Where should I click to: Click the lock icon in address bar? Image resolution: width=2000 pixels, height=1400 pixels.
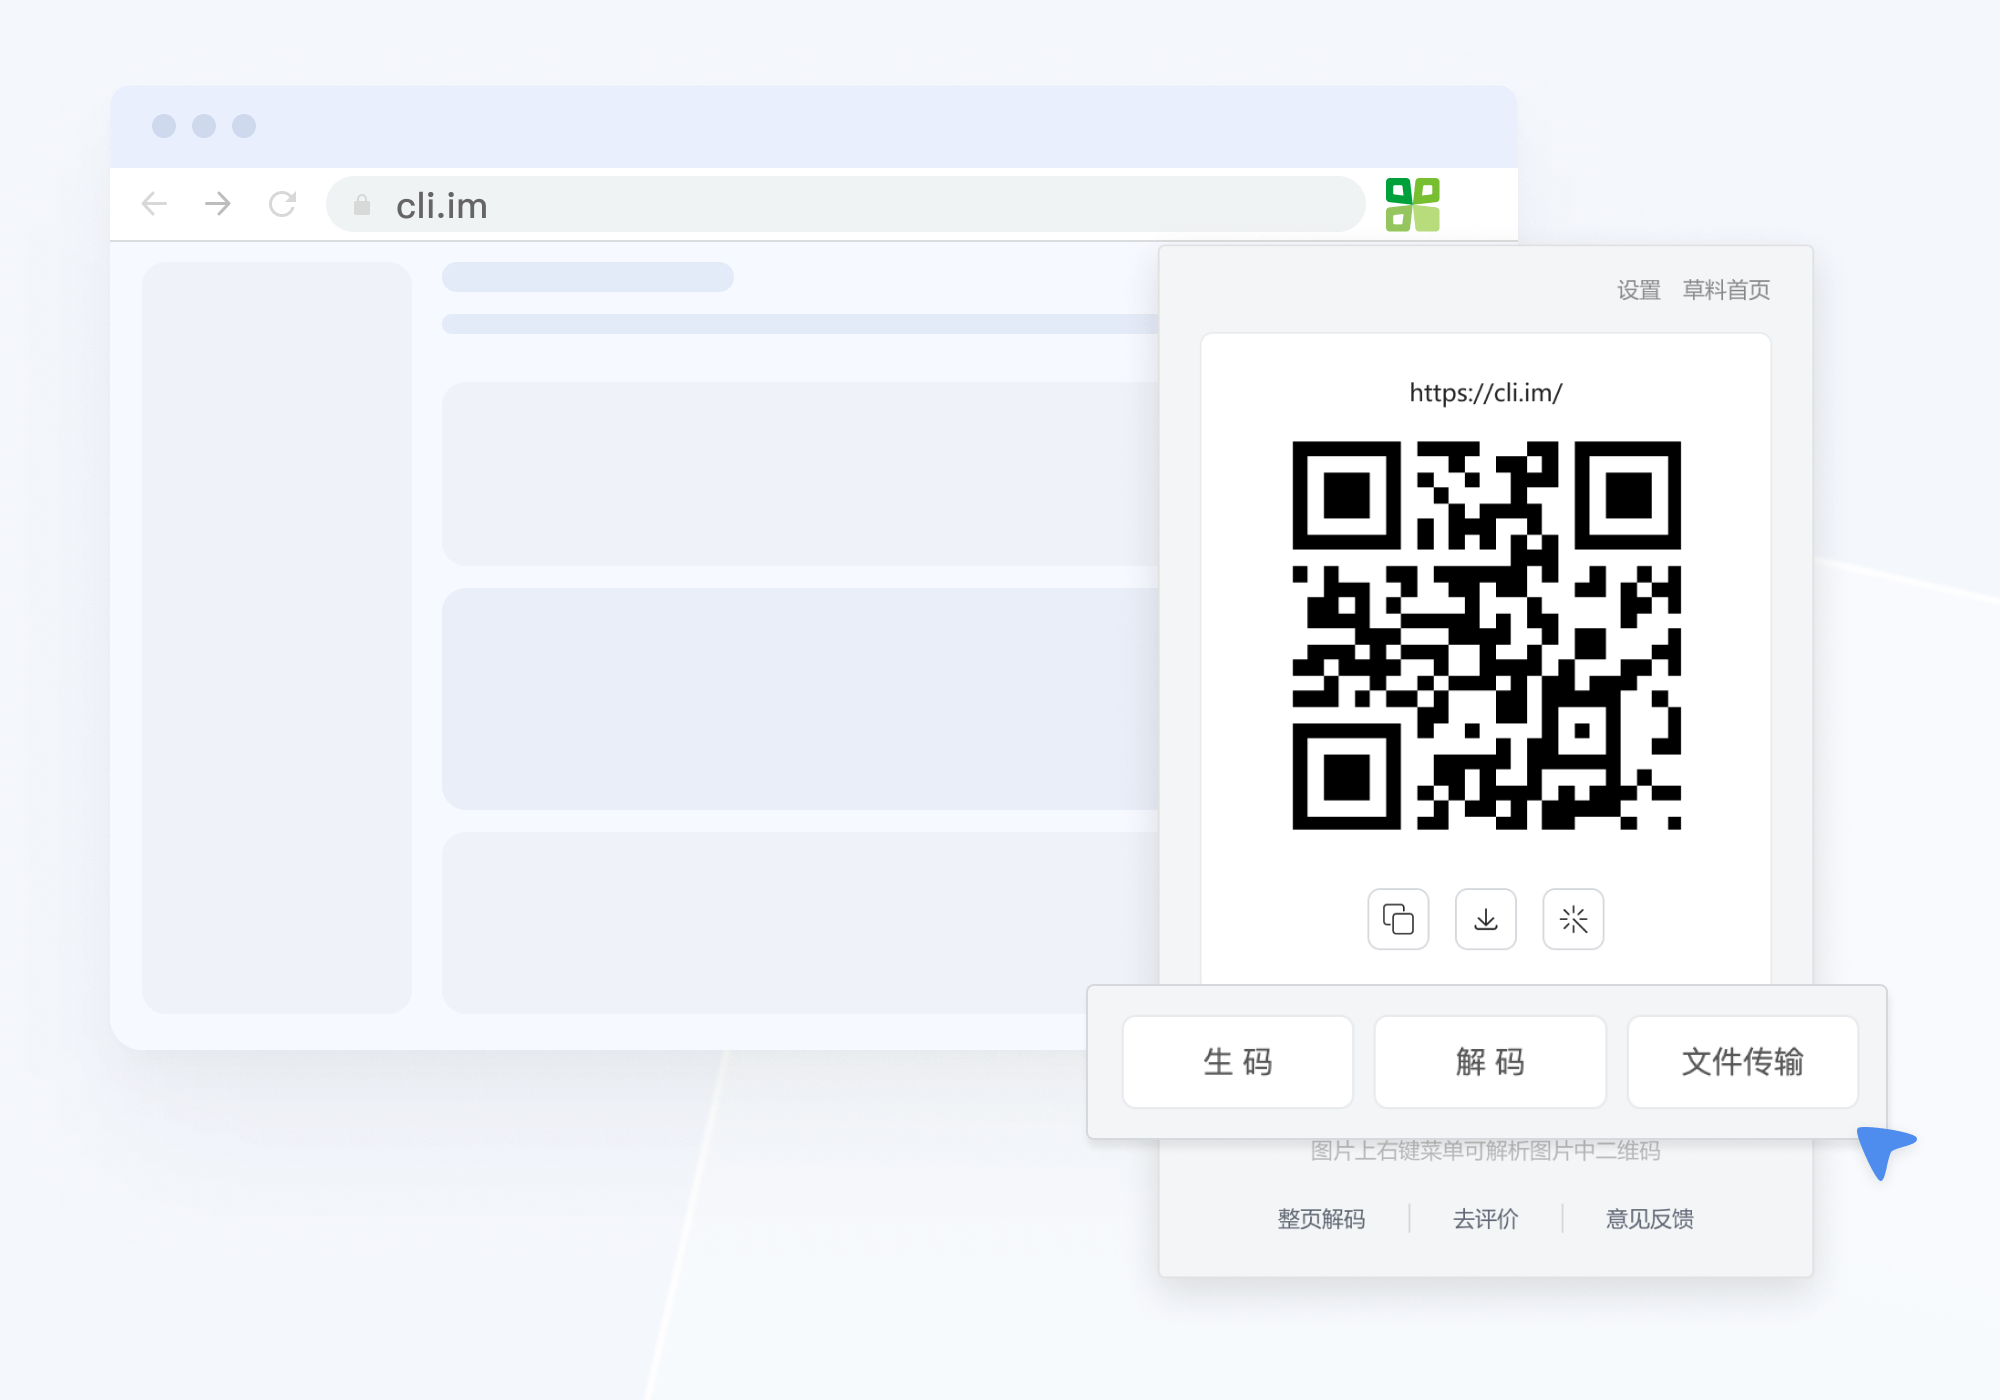coord(362,205)
